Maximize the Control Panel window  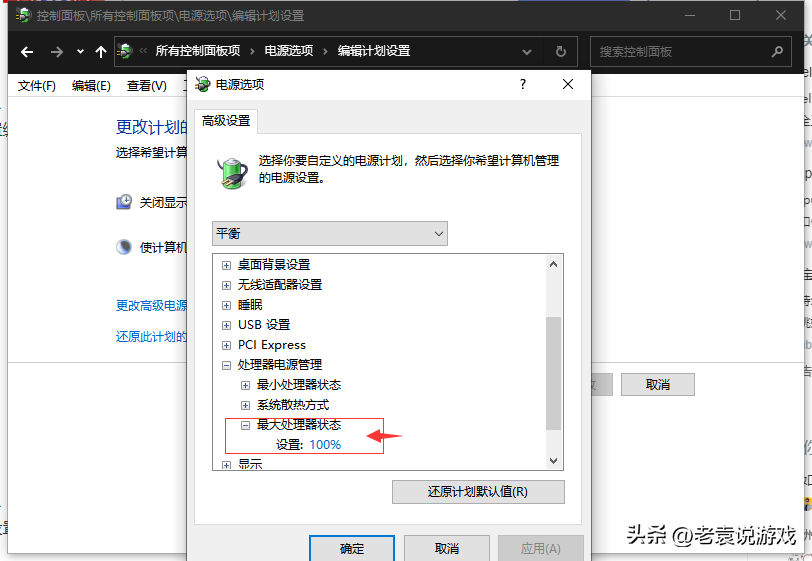(x=734, y=16)
